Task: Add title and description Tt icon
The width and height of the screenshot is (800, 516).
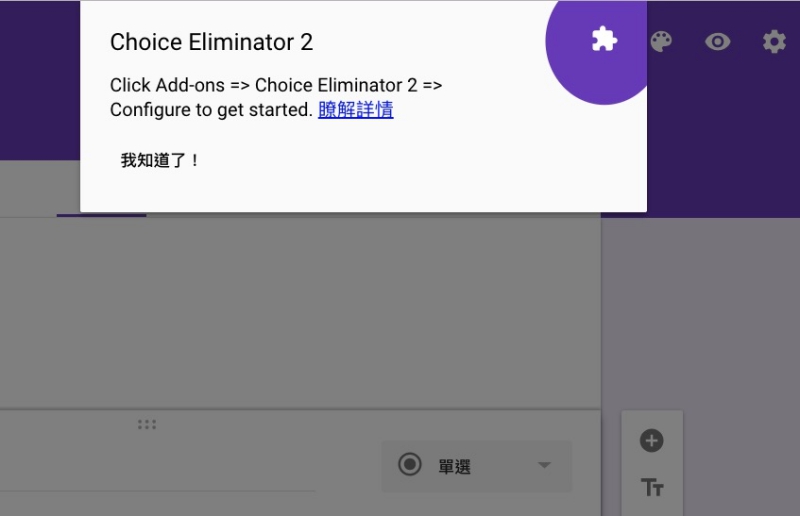Action: (x=652, y=487)
